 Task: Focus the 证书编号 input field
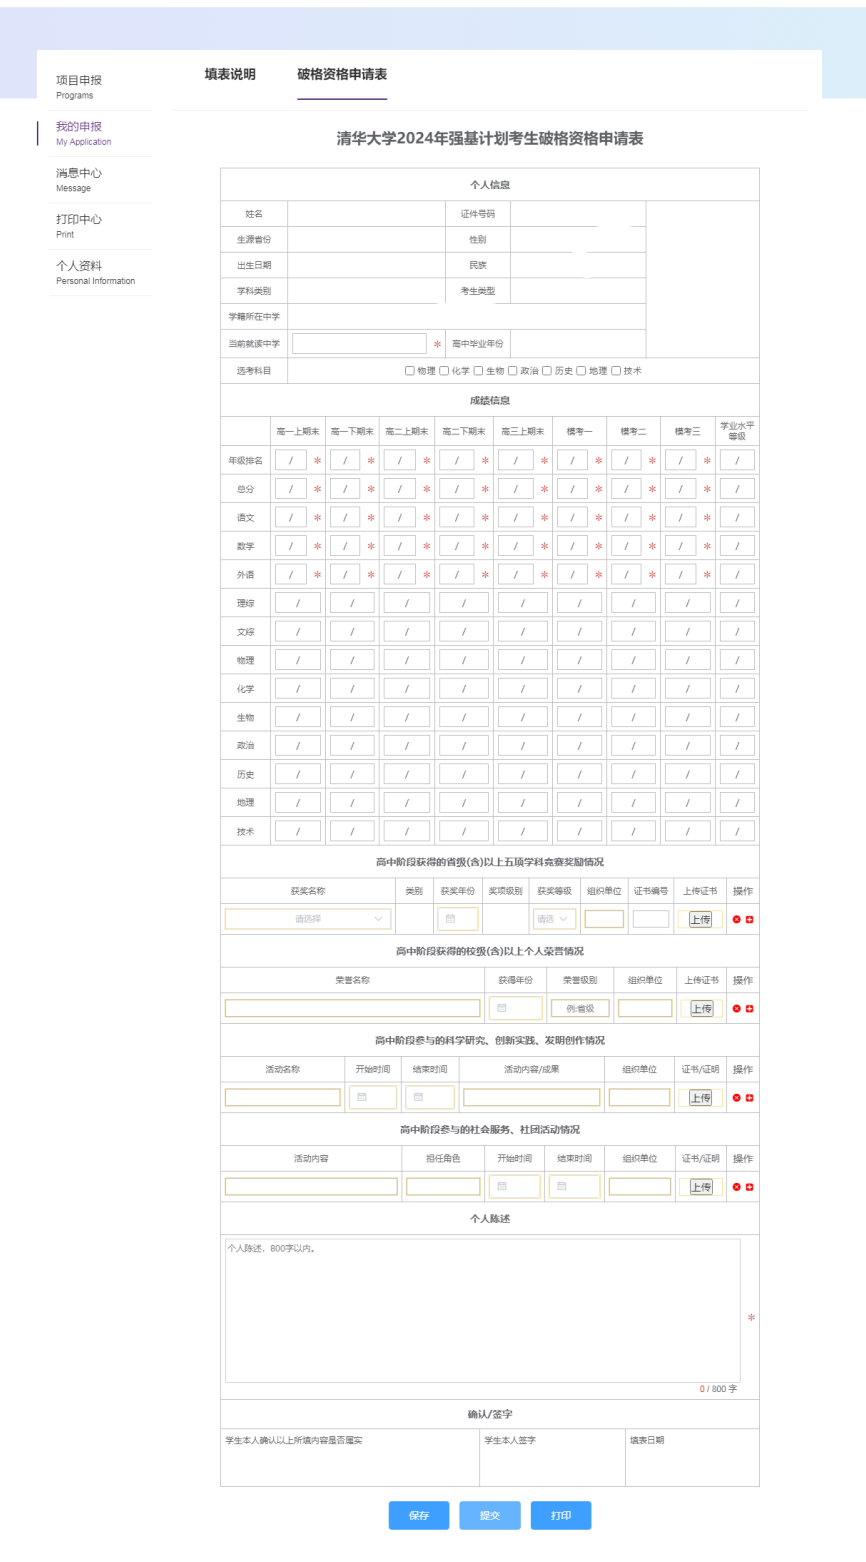pos(651,919)
